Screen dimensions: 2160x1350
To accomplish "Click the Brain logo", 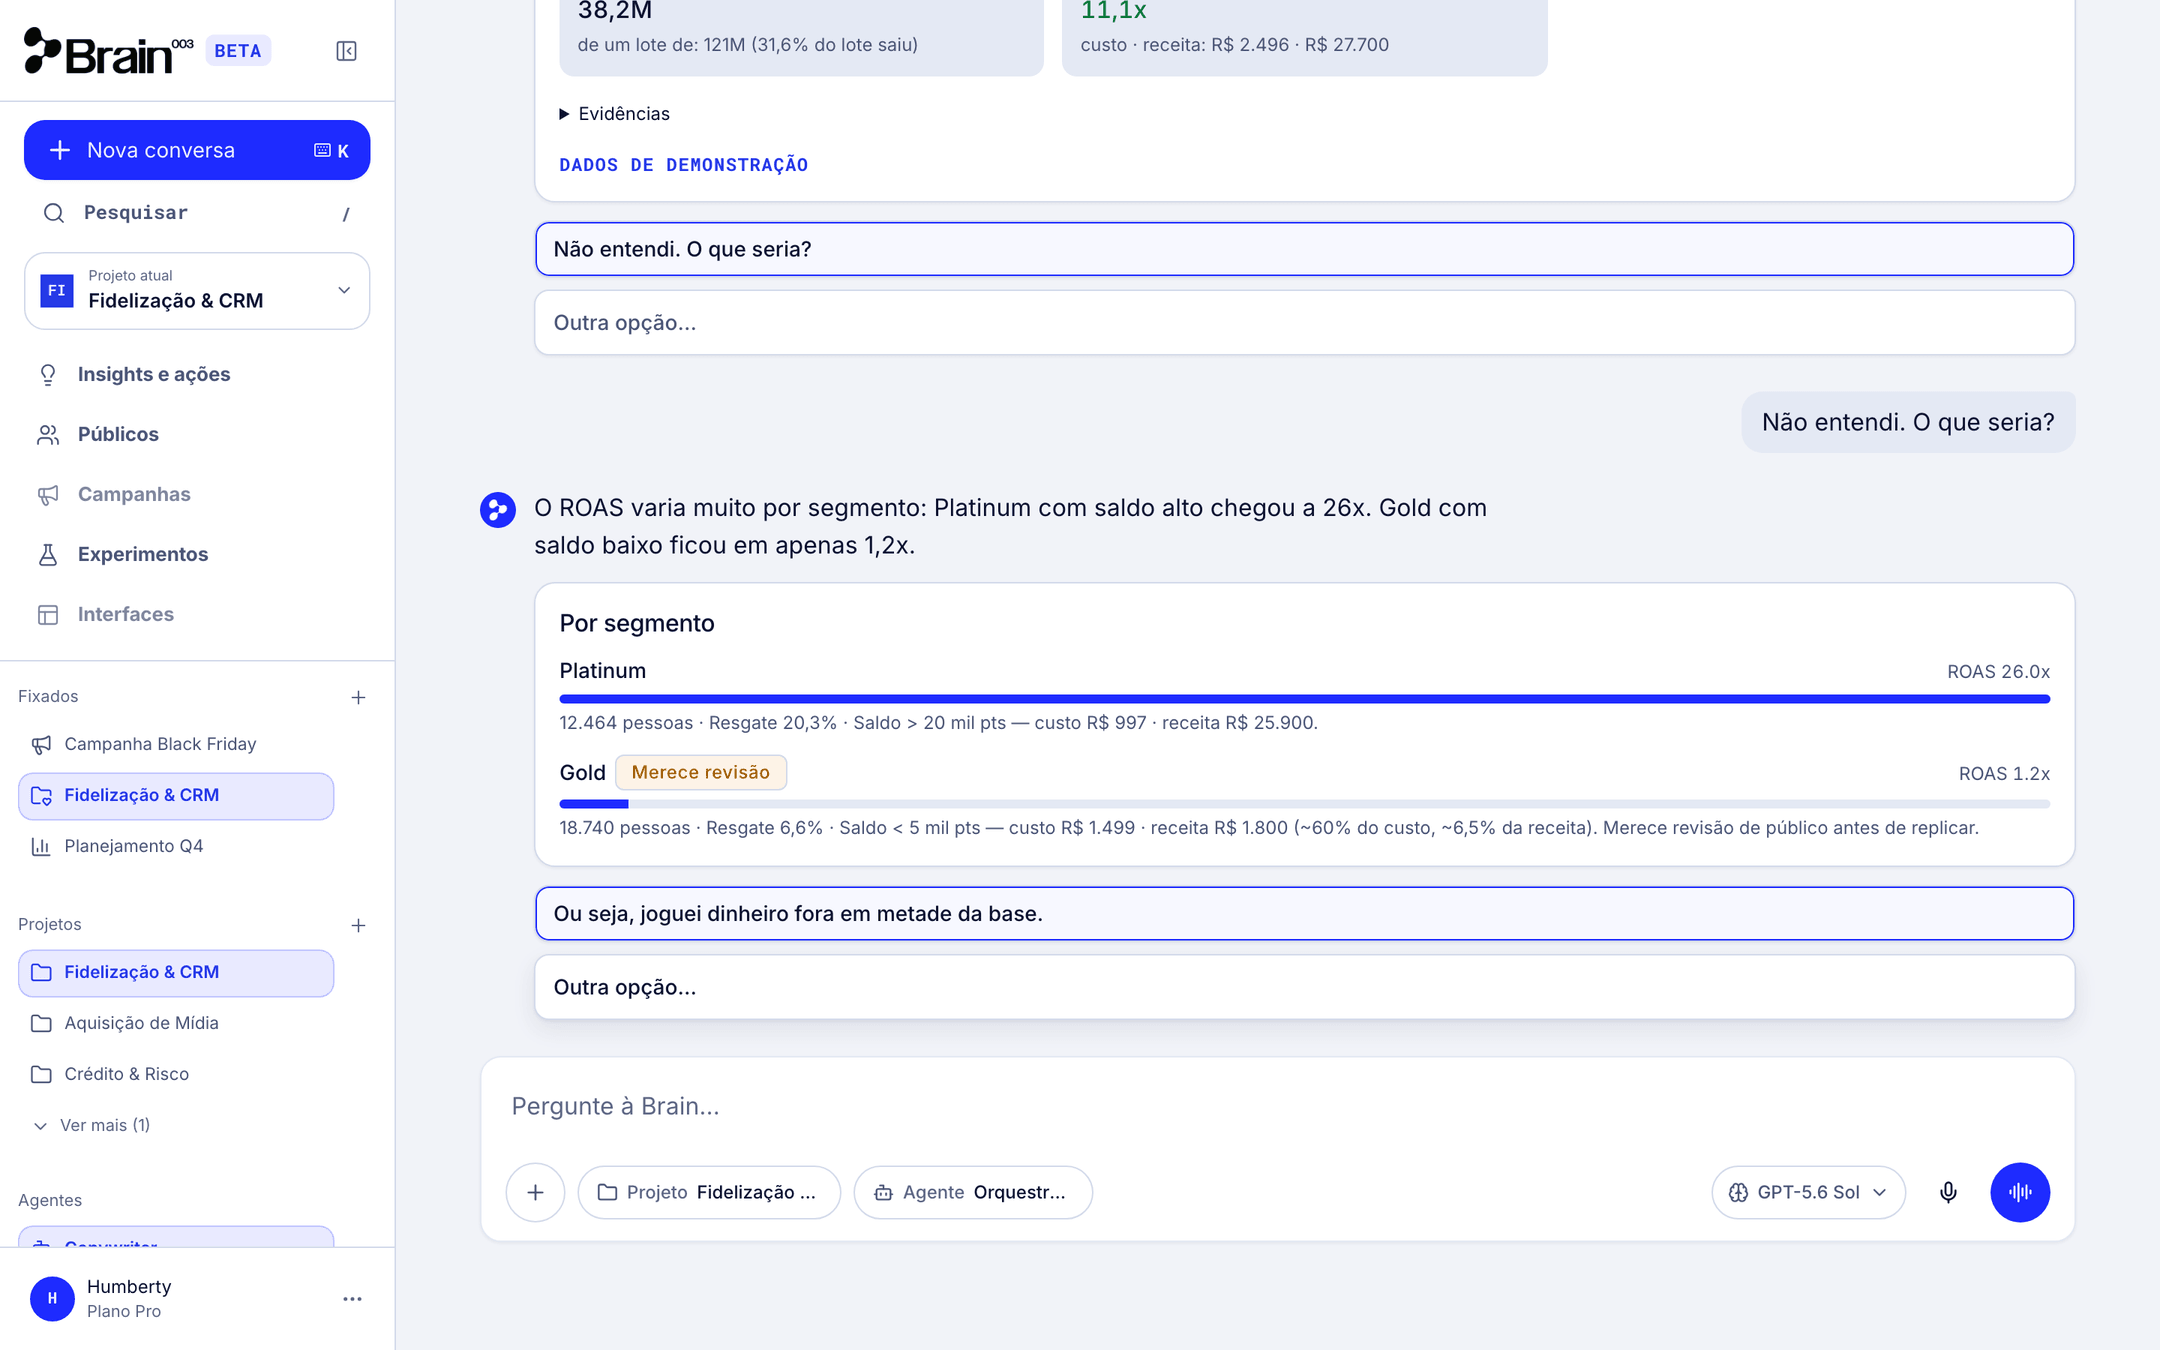I will pyautogui.click(x=108, y=51).
